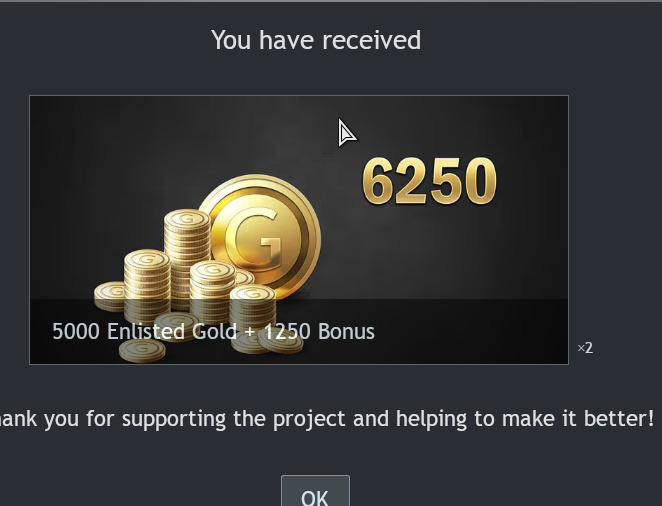Click the middle coin stack before the big coin
The height and width of the screenshot is (506, 662).
click(212, 291)
